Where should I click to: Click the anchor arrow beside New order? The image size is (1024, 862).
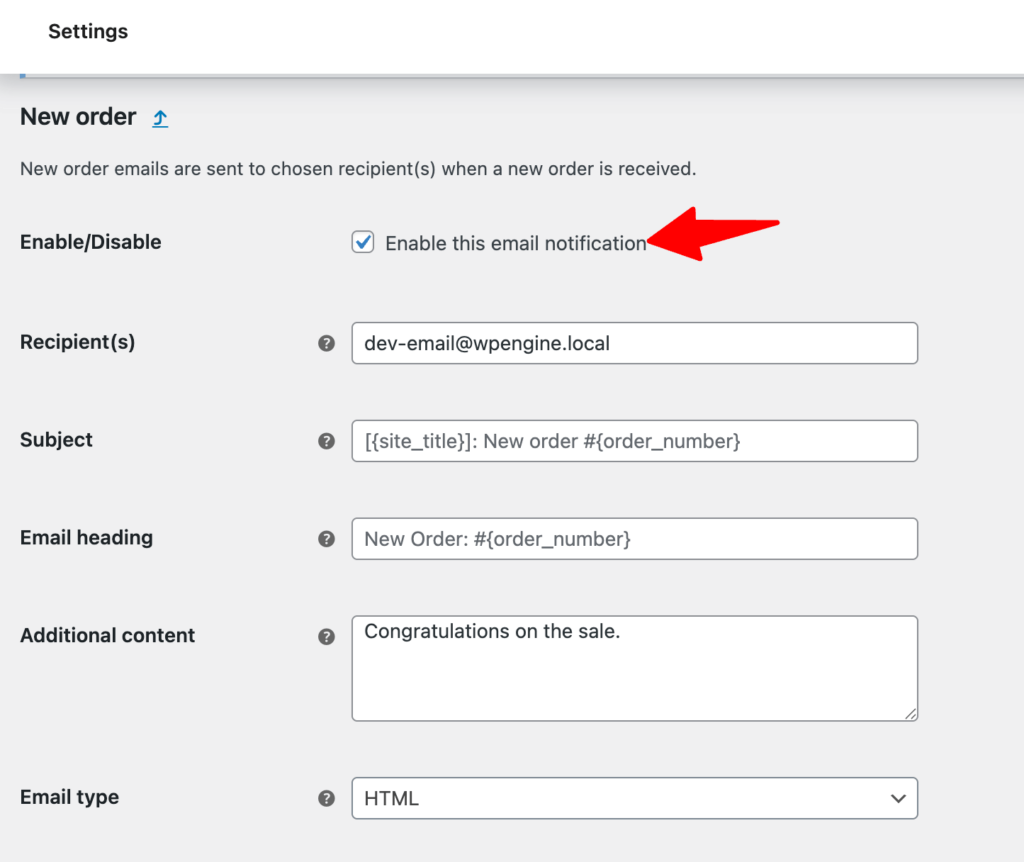160,117
